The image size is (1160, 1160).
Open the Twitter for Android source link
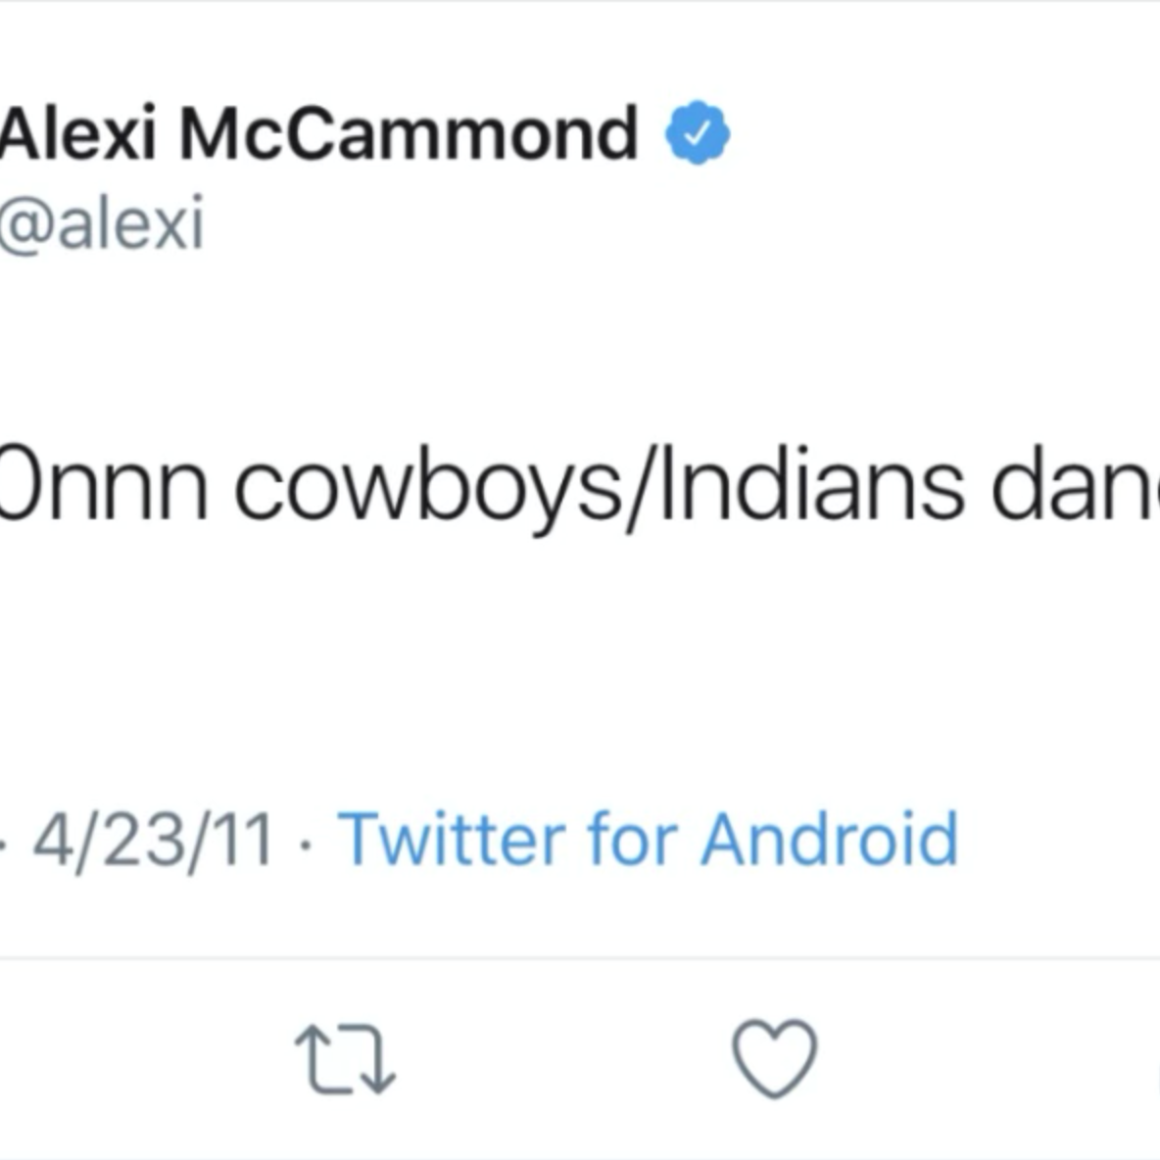pos(648,838)
